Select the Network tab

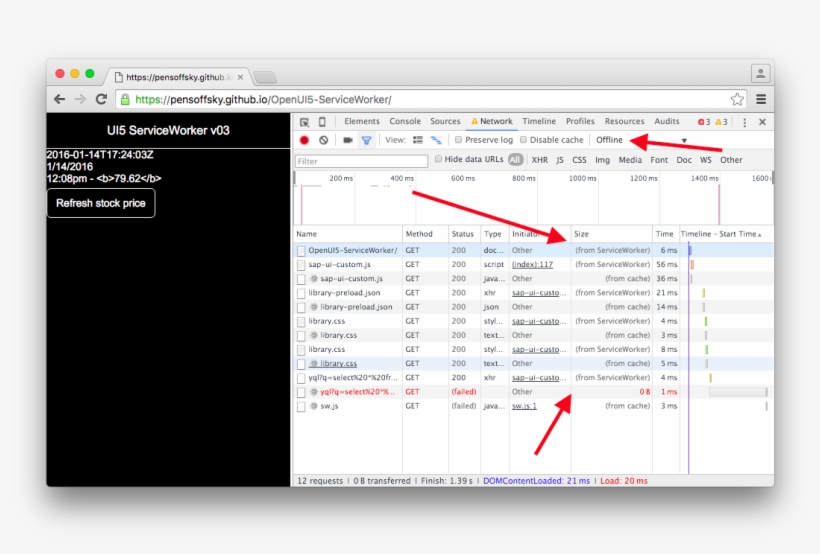point(492,121)
